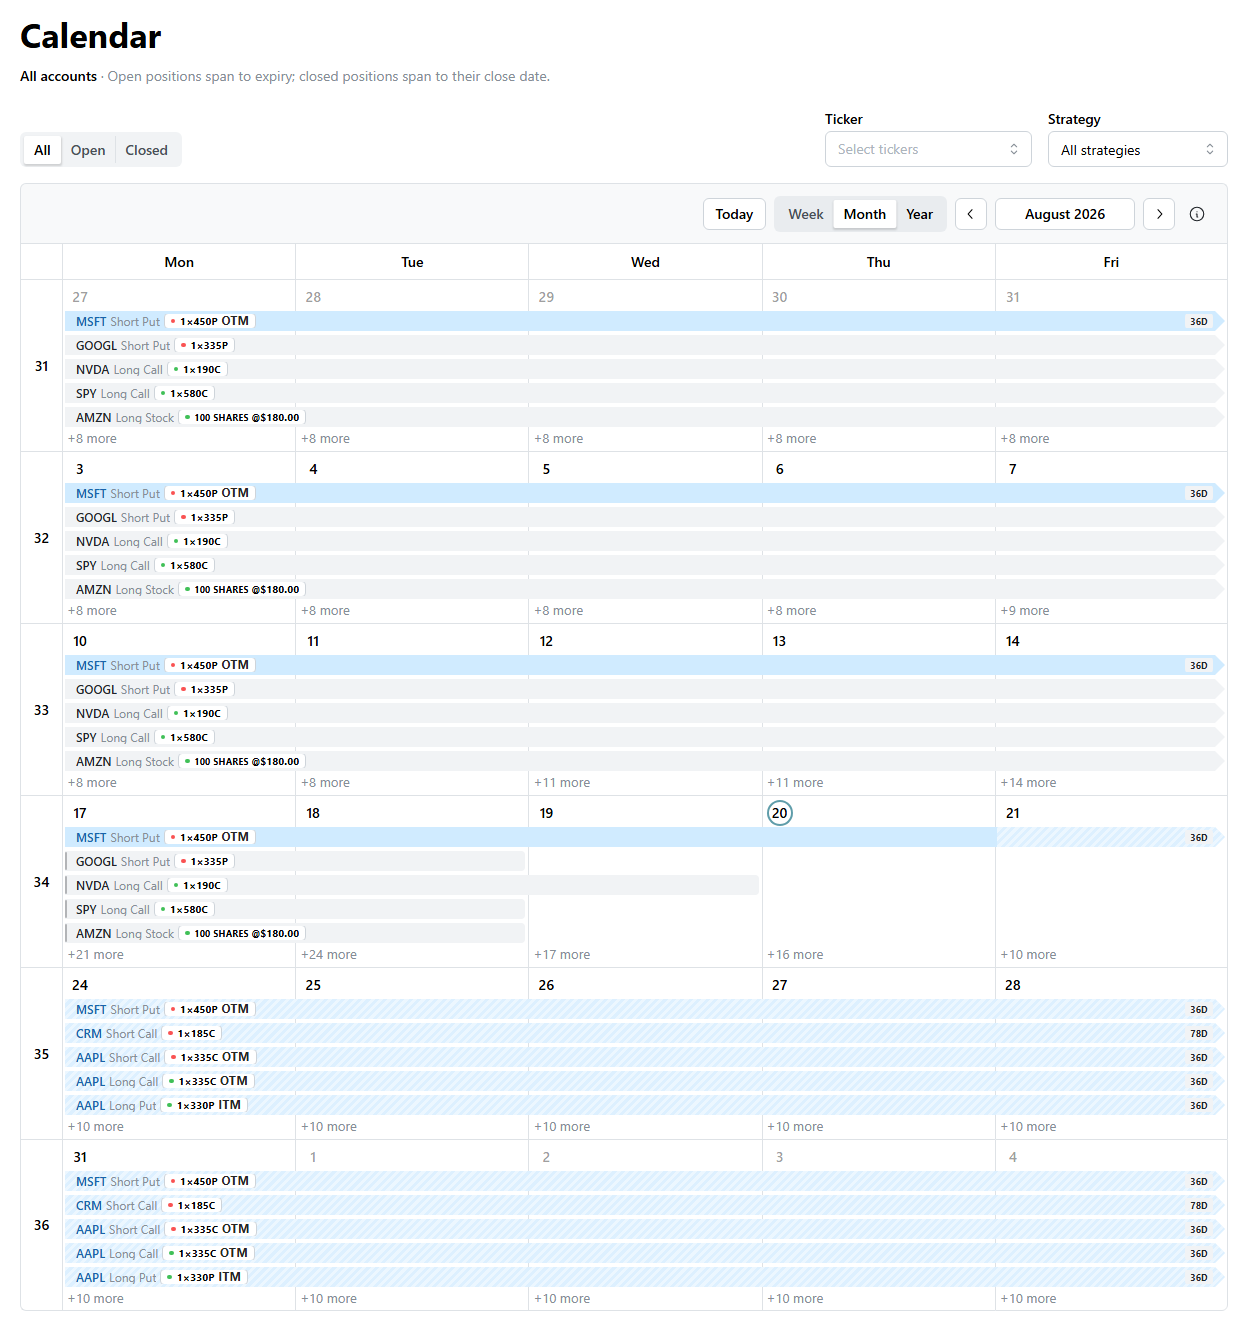This screenshot has height=1331, width=1248.
Task: Switch to the Open positions filter
Action: pyautogui.click(x=88, y=150)
